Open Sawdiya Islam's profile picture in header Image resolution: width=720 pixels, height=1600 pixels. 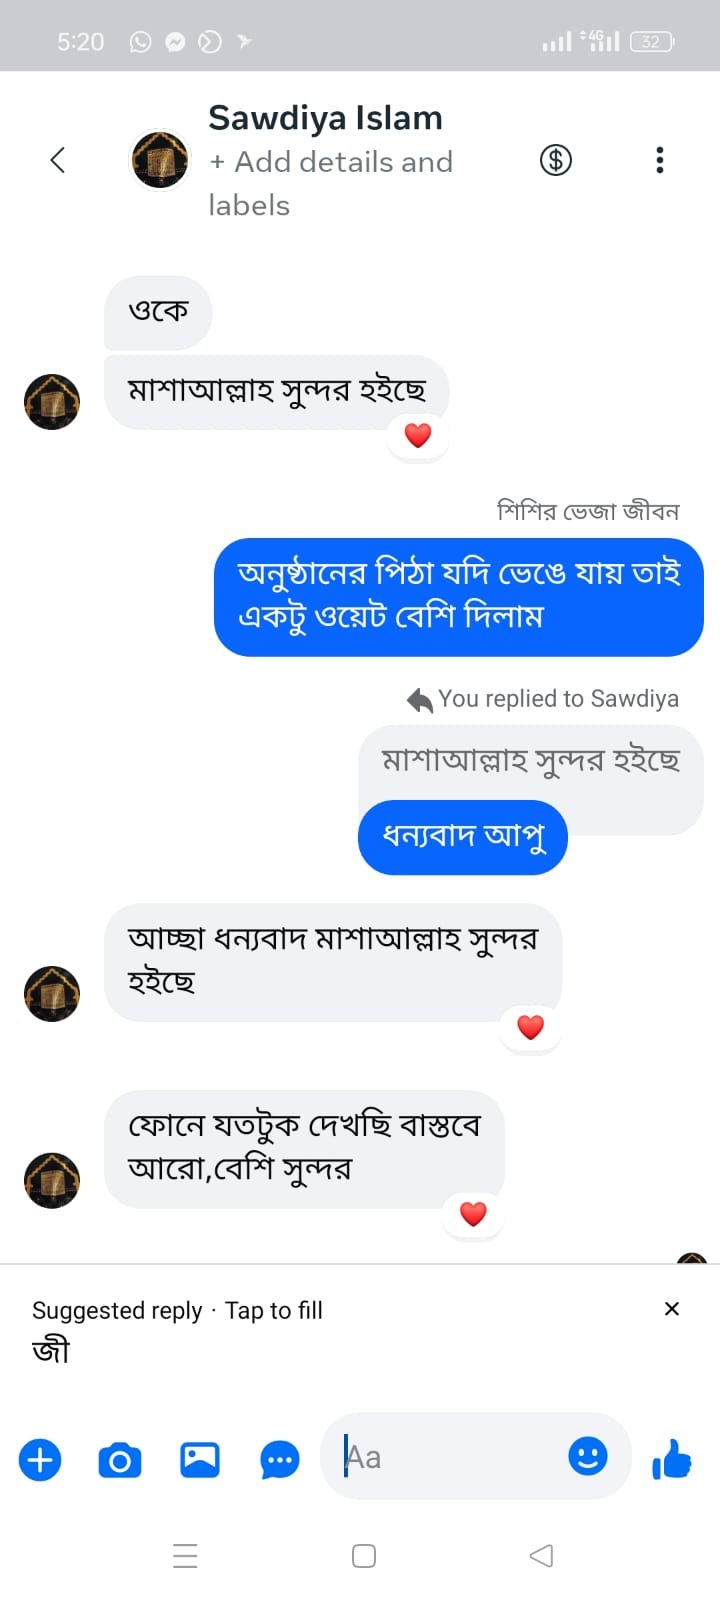(160, 160)
